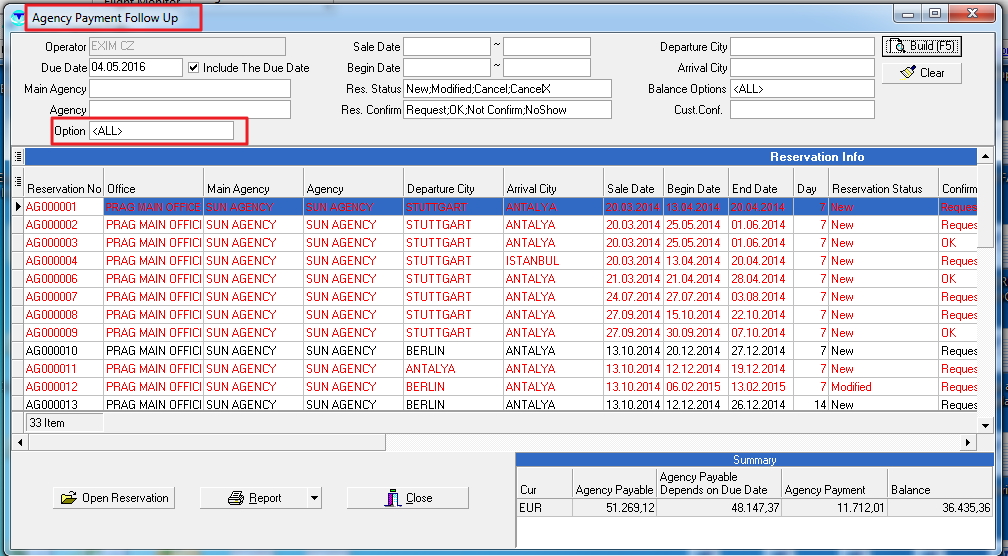This screenshot has height=556, width=1008.
Task: Click grid options icon beside Reservation Info header
Action: point(18,157)
